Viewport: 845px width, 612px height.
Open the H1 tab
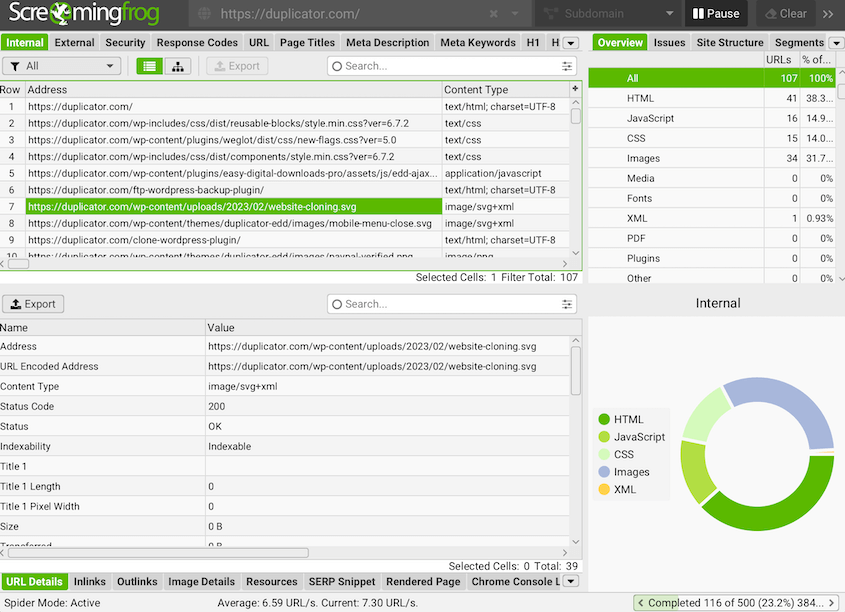point(533,43)
